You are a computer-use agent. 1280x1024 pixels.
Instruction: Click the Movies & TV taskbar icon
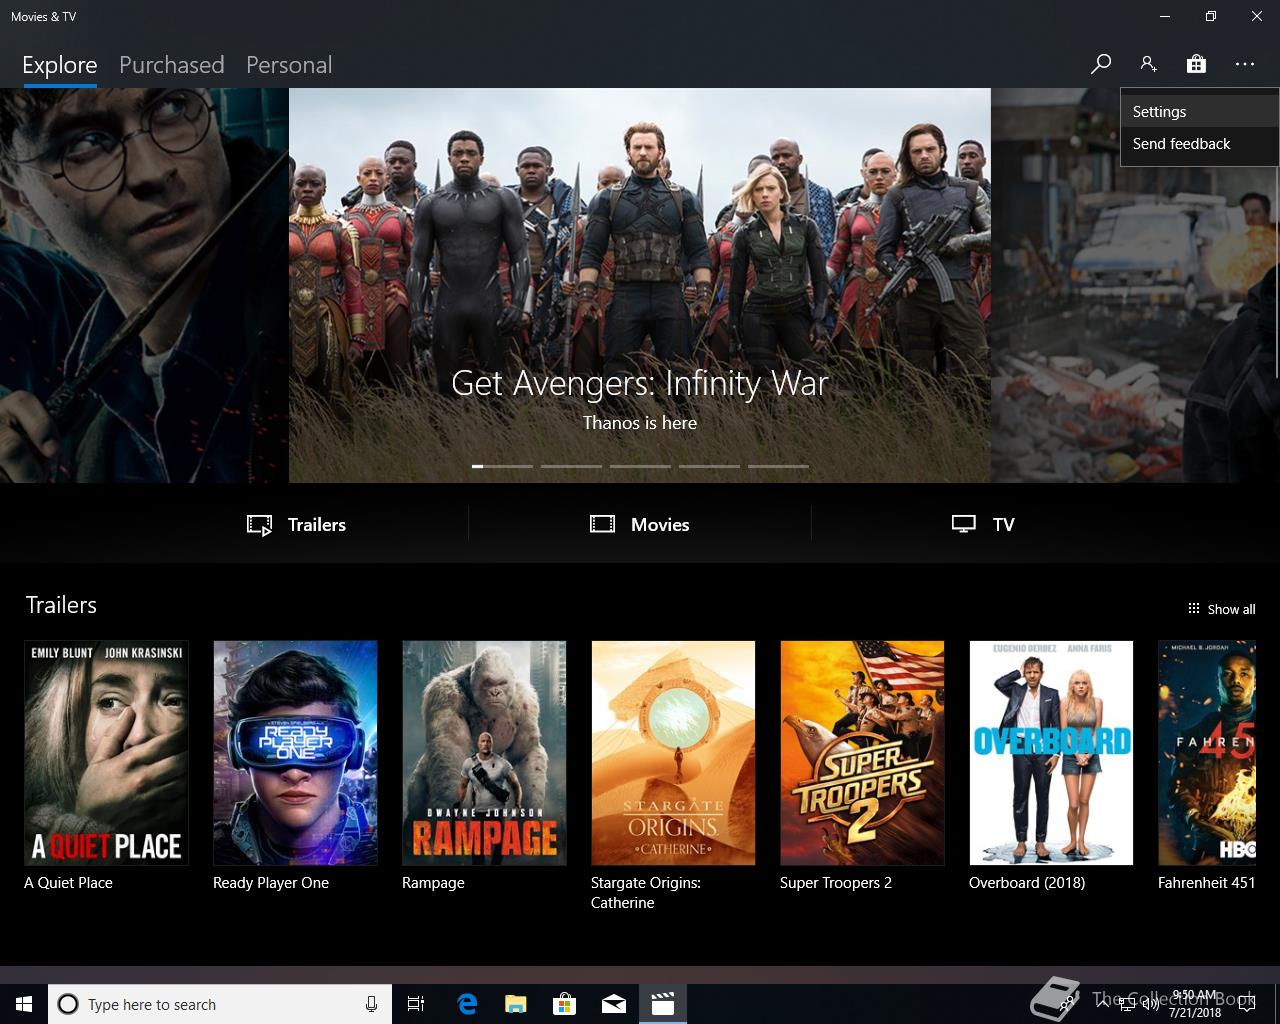(663, 1004)
